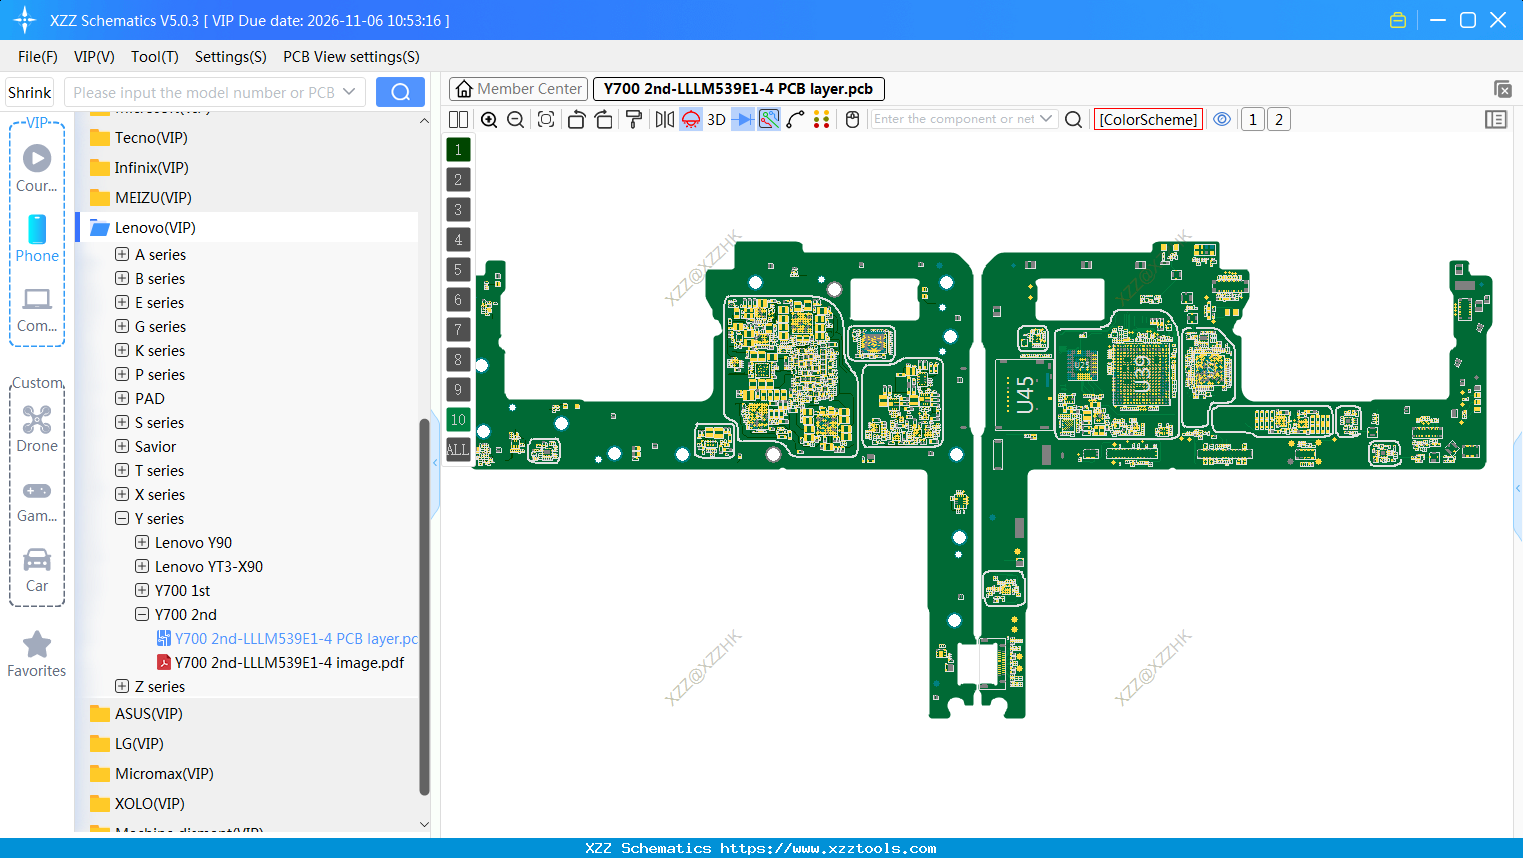The image size is (1523, 858).
Task: Open the Tool menu
Action: [154, 57]
